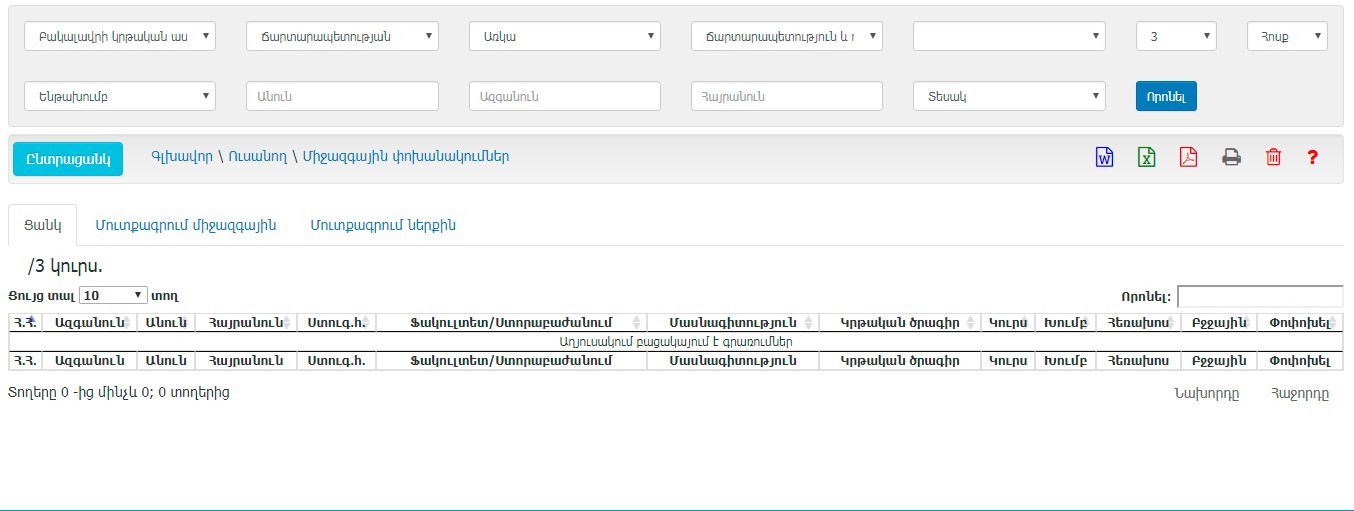Sort table by Ազգանուն column
Screen dimensions: 1354x511
click(x=89, y=322)
